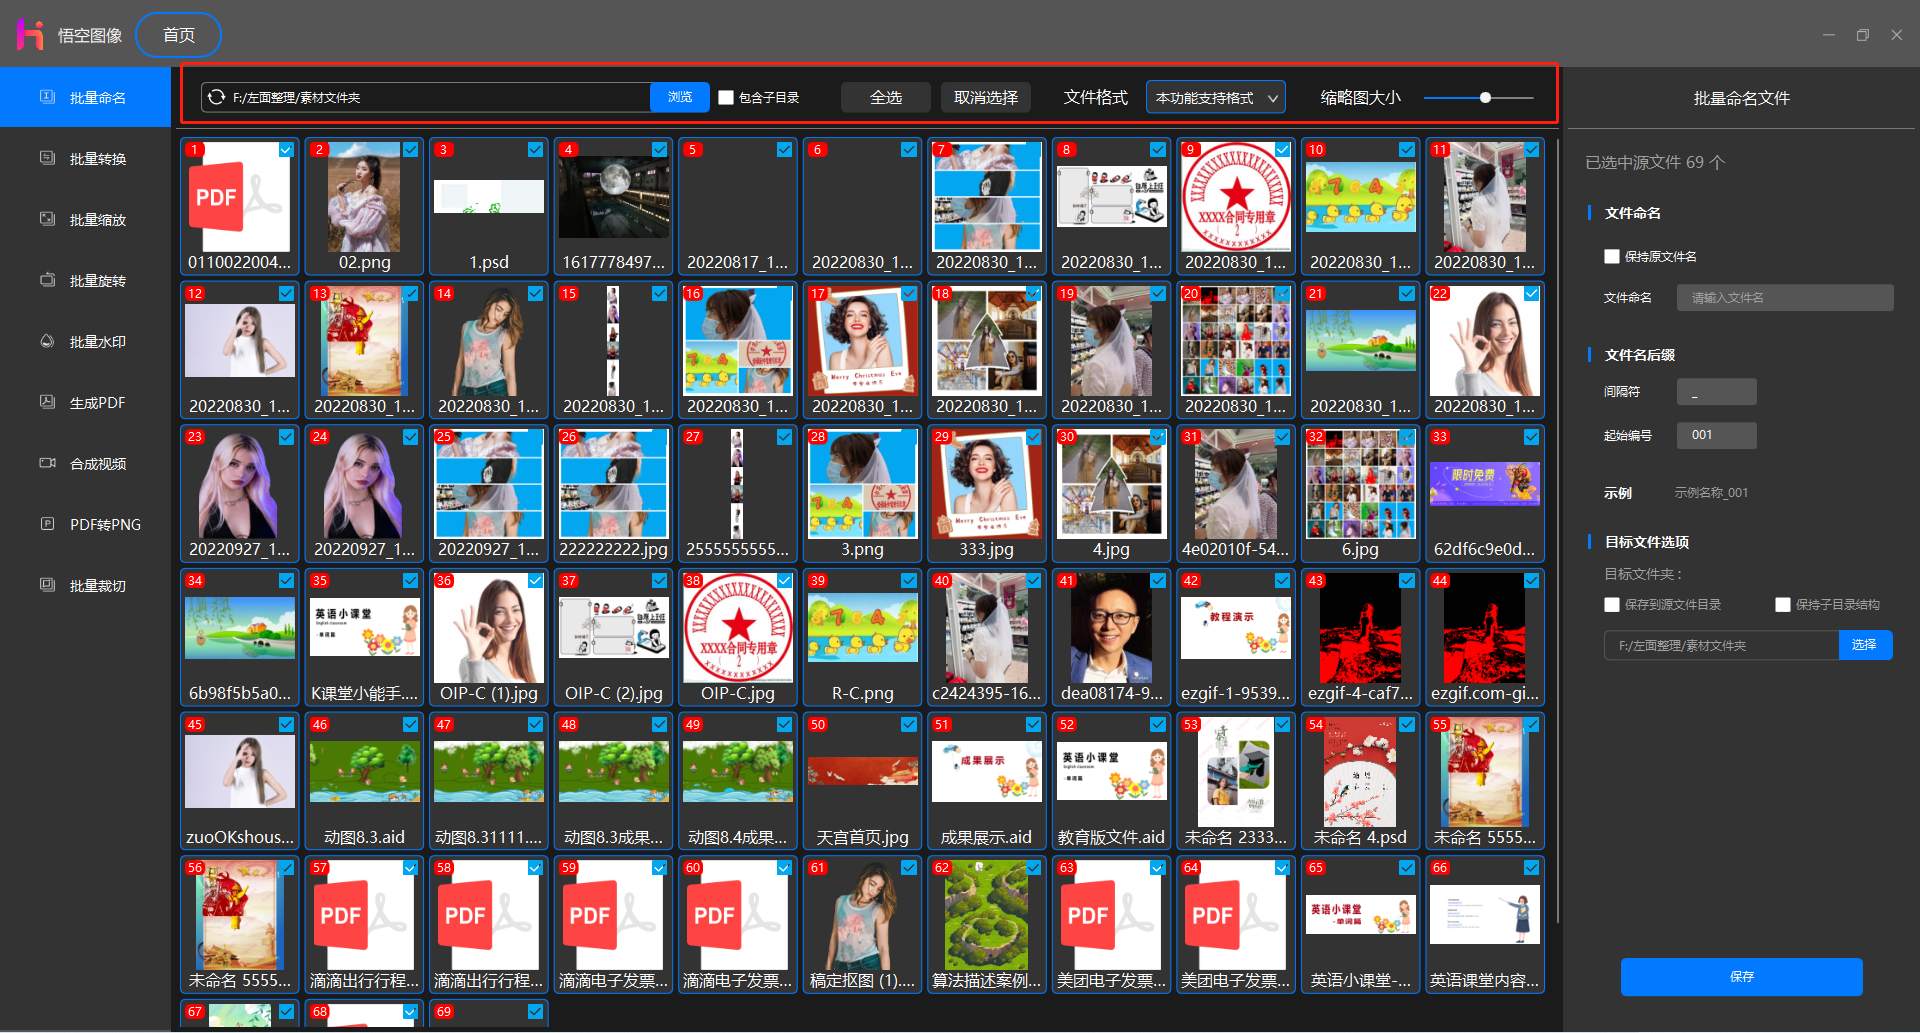Click PDF icon of 0110022004 file

pos(239,197)
